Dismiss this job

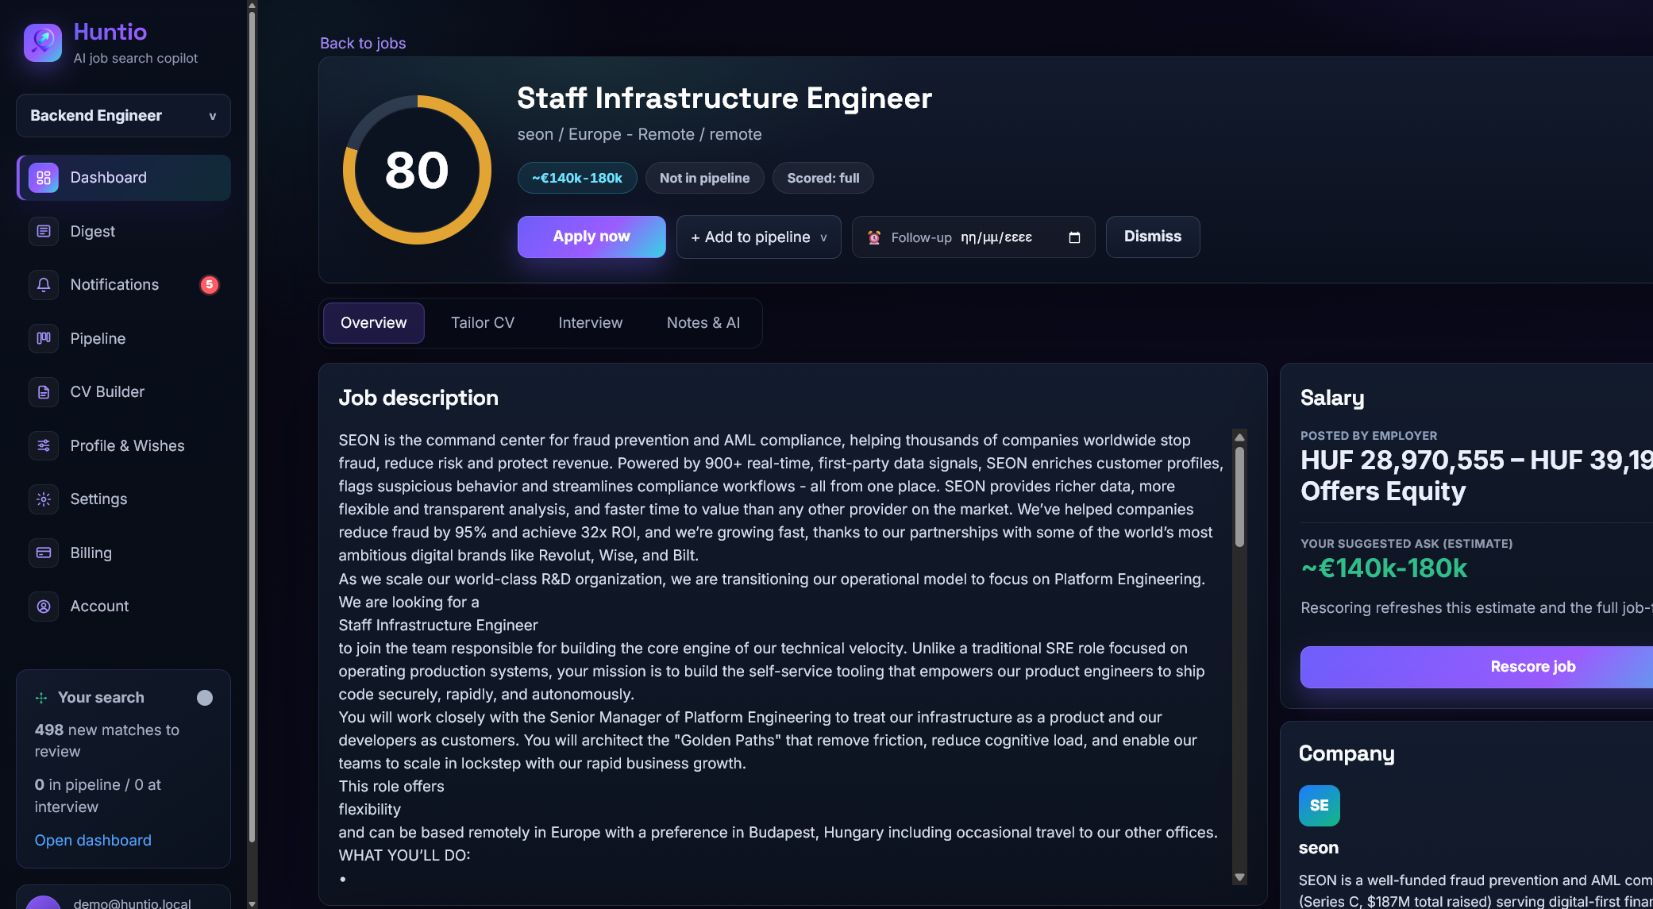click(1152, 237)
